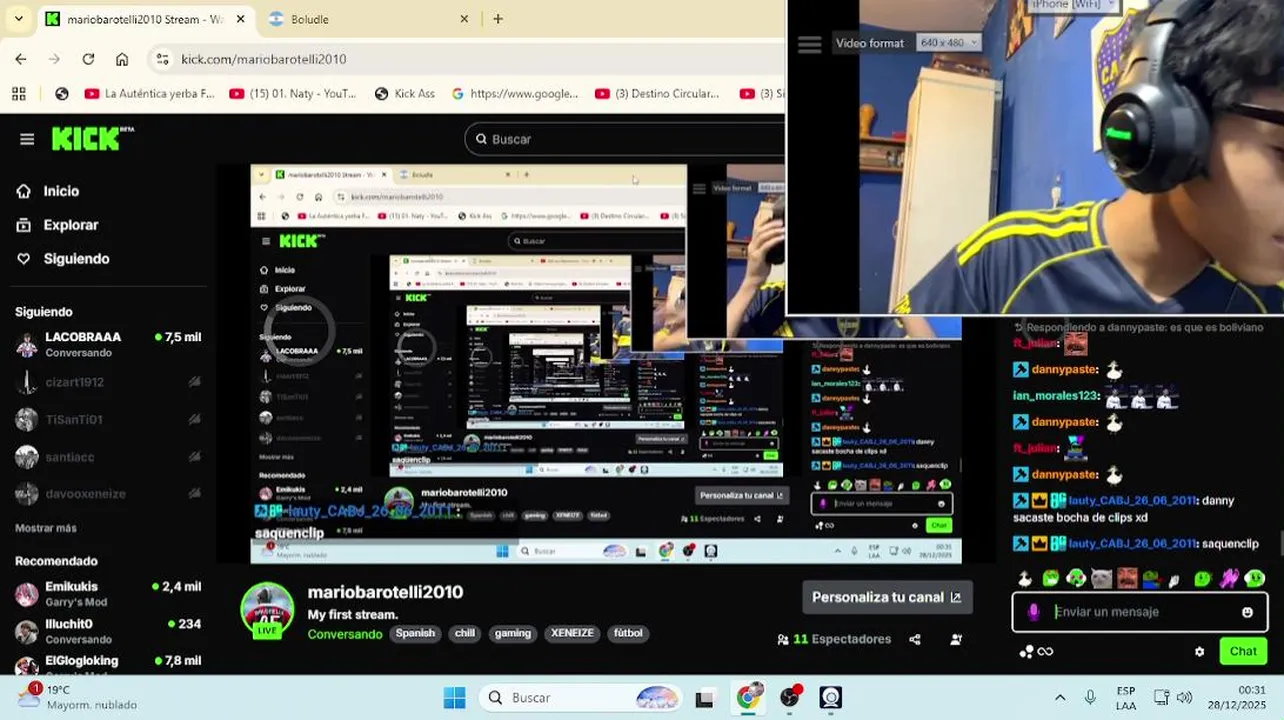The height and width of the screenshot is (720, 1284).
Task: Open recommended channel ElGlogloking
Action: (x=108, y=664)
